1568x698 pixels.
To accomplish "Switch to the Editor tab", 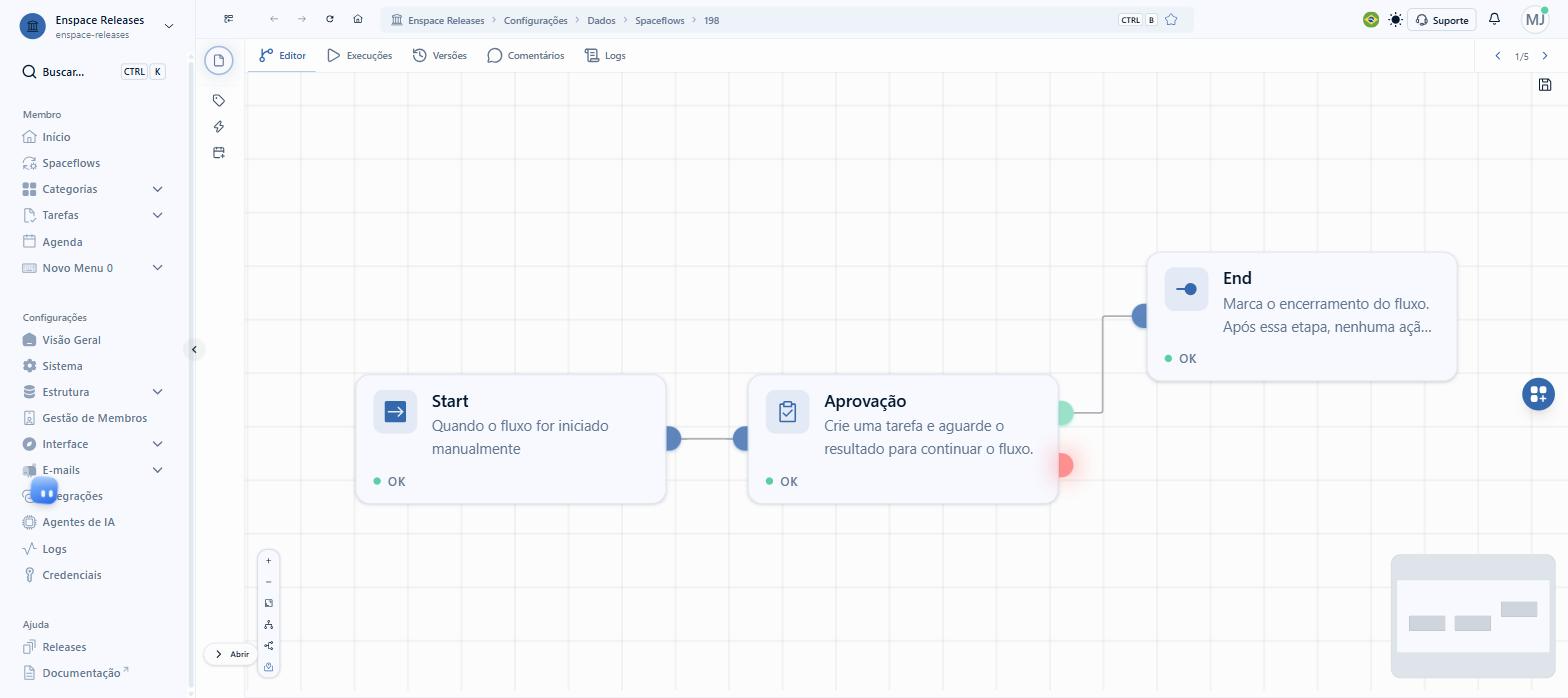I will point(282,55).
